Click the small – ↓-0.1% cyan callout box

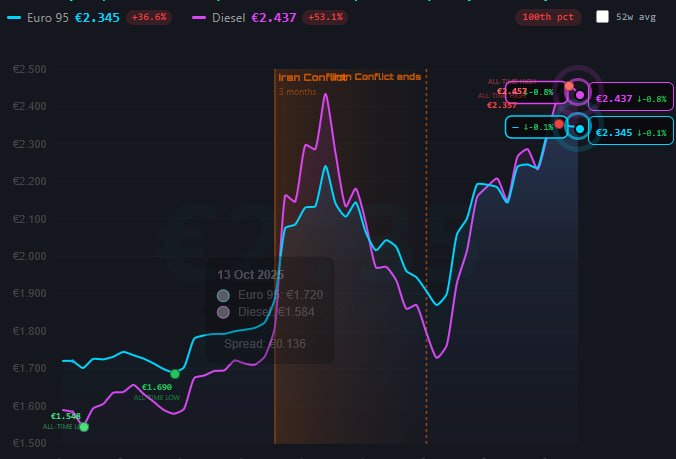536,127
